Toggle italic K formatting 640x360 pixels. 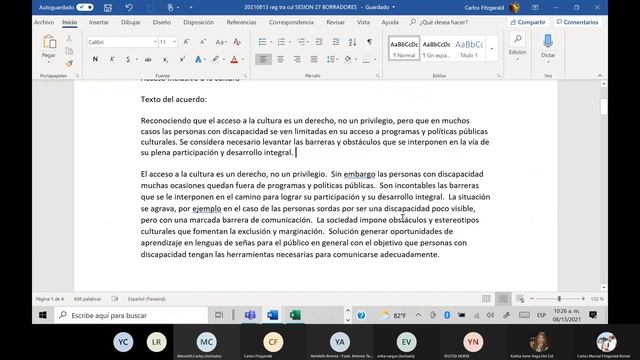[x=112, y=60]
